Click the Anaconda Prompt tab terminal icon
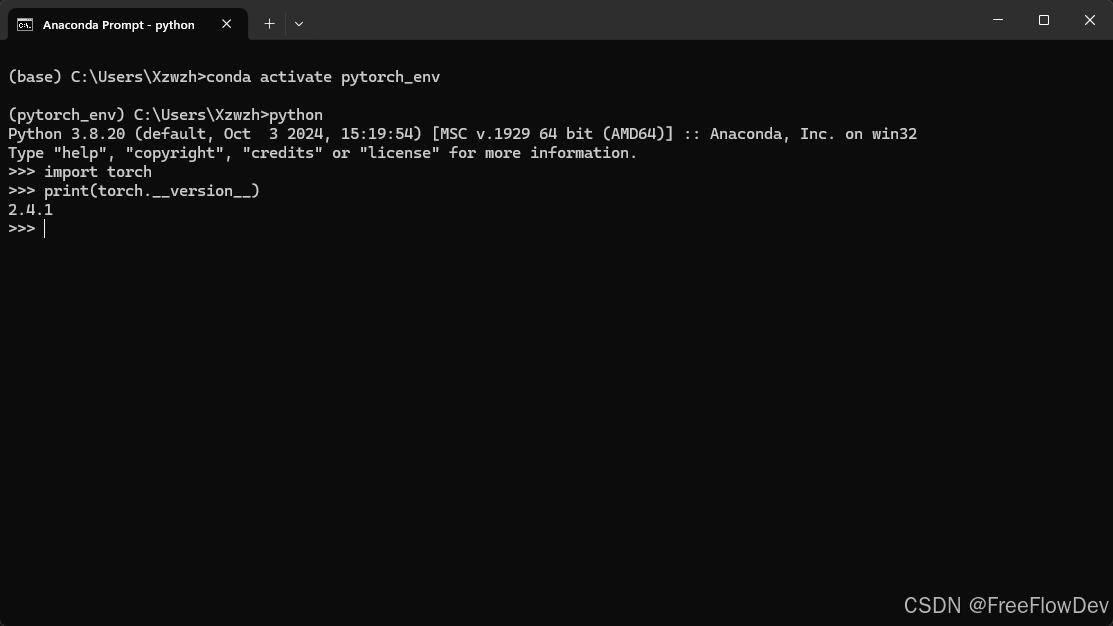This screenshot has width=1113, height=626. [x=25, y=24]
